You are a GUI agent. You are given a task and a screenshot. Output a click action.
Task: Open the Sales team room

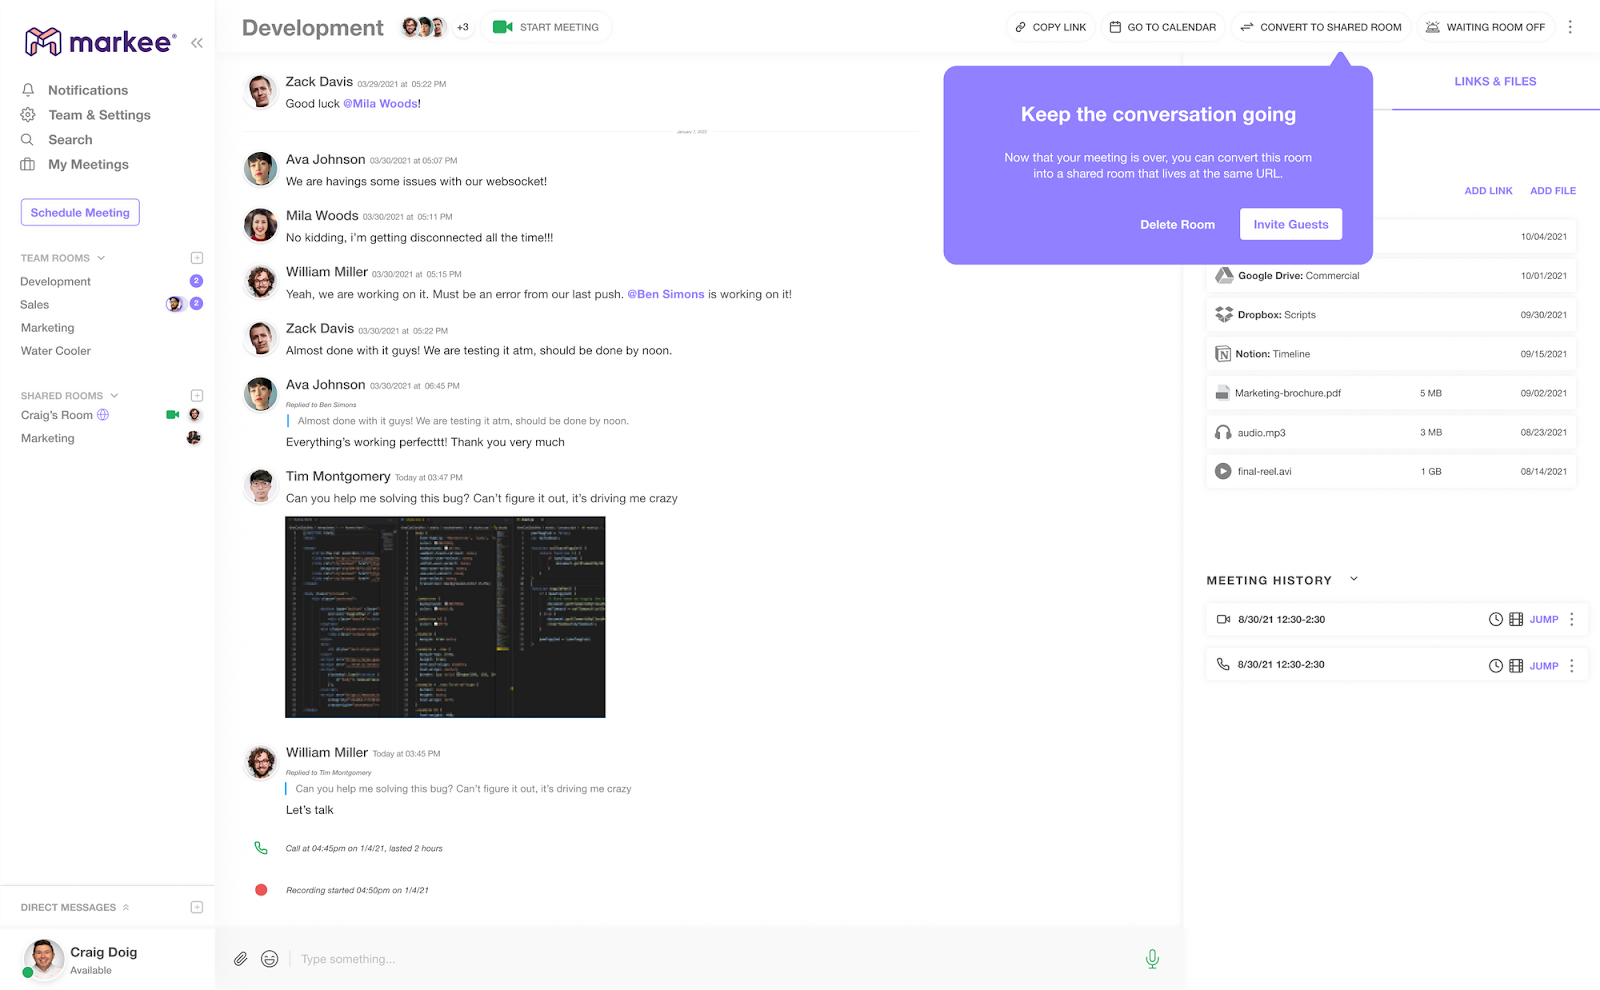[x=35, y=305]
